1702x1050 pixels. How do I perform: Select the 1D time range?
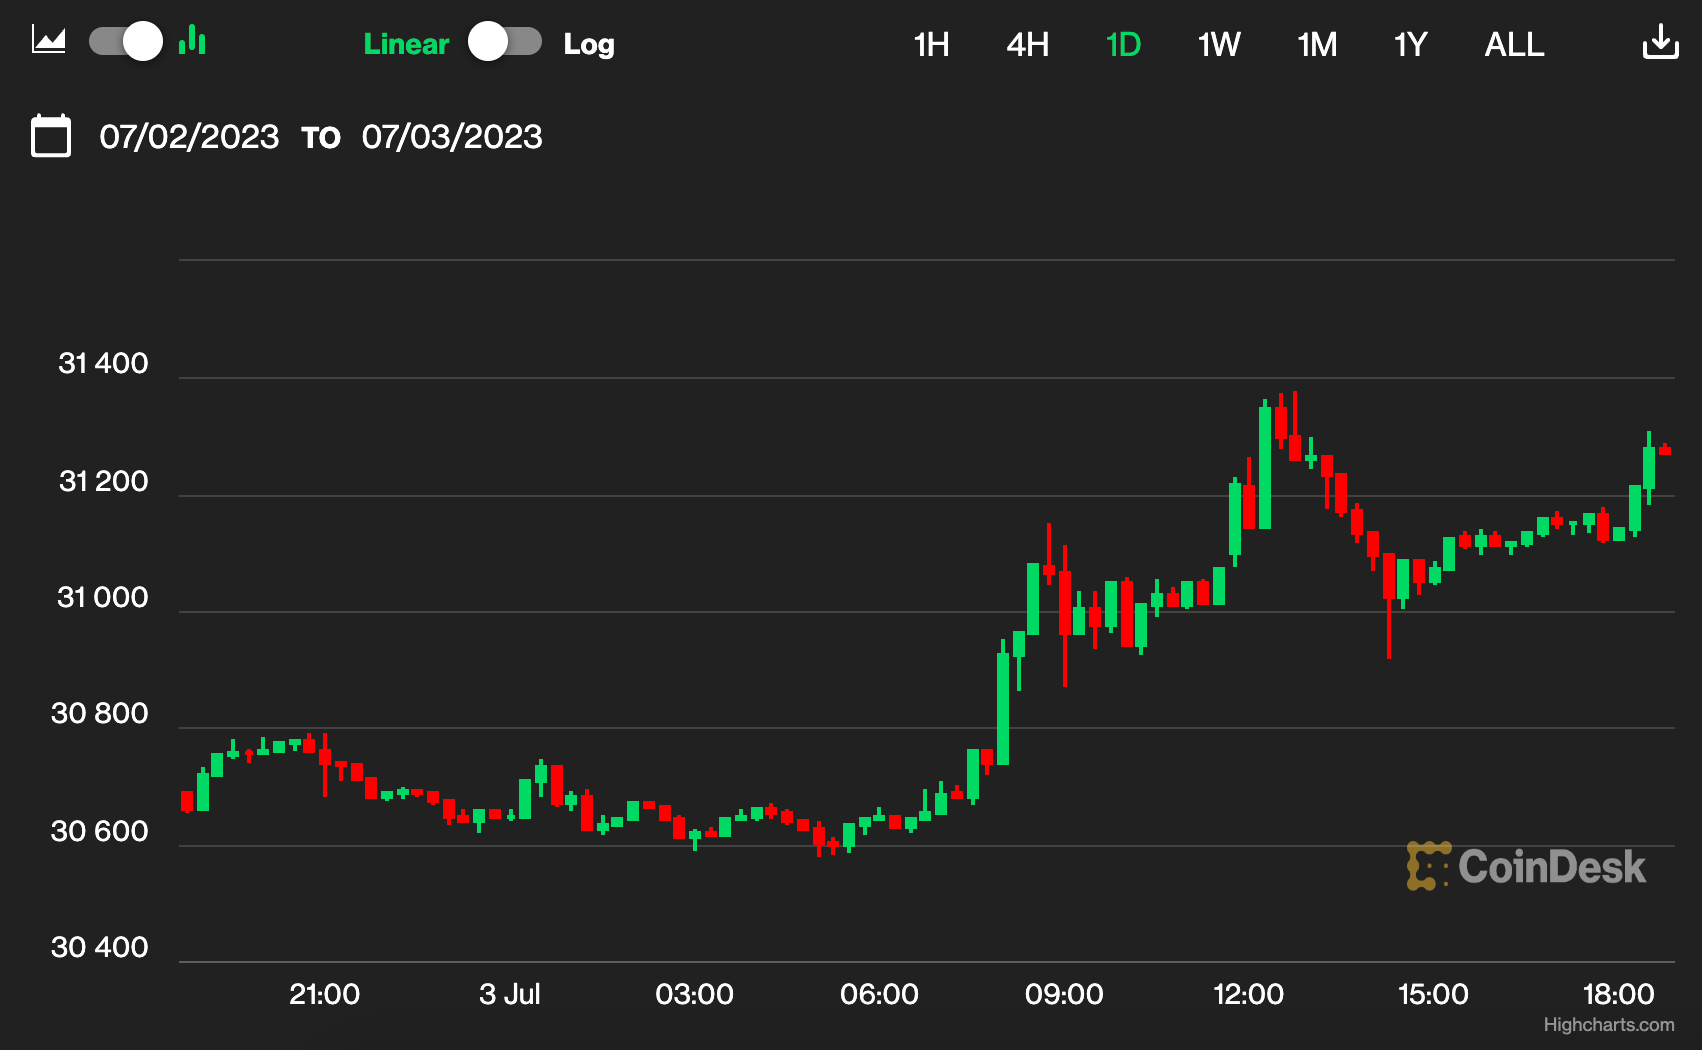1123,45
